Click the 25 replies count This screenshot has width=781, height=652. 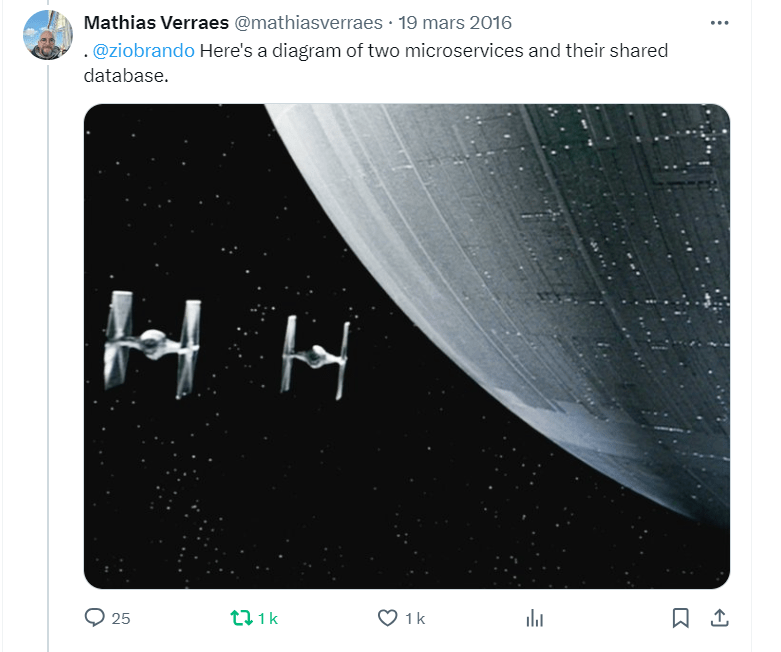(121, 619)
